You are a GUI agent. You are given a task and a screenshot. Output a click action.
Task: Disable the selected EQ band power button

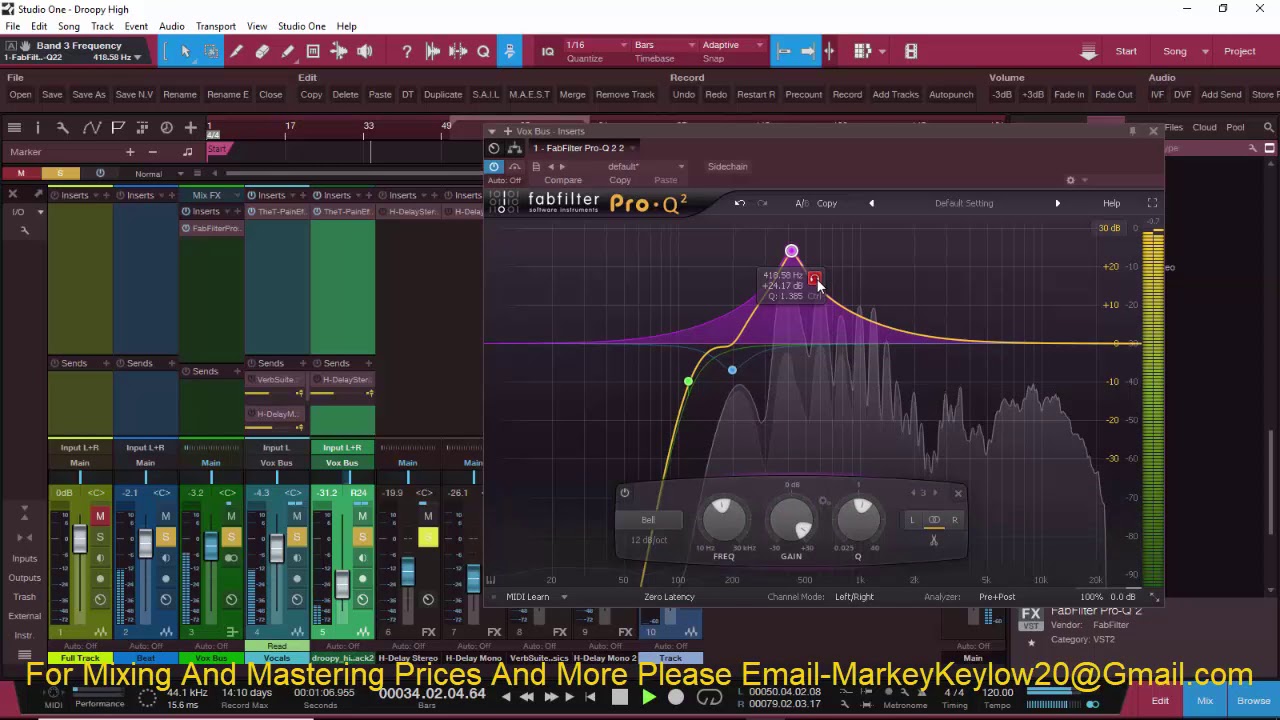(624, 492)
